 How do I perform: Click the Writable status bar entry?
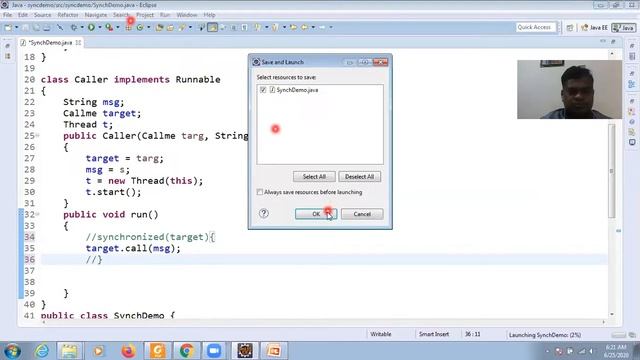click(380, 334)
